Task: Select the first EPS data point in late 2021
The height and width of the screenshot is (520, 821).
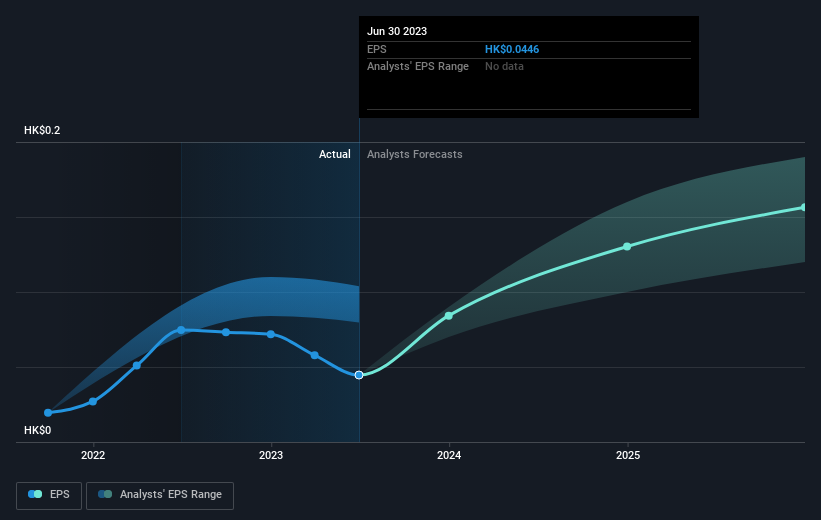Action: coord(48,413)
